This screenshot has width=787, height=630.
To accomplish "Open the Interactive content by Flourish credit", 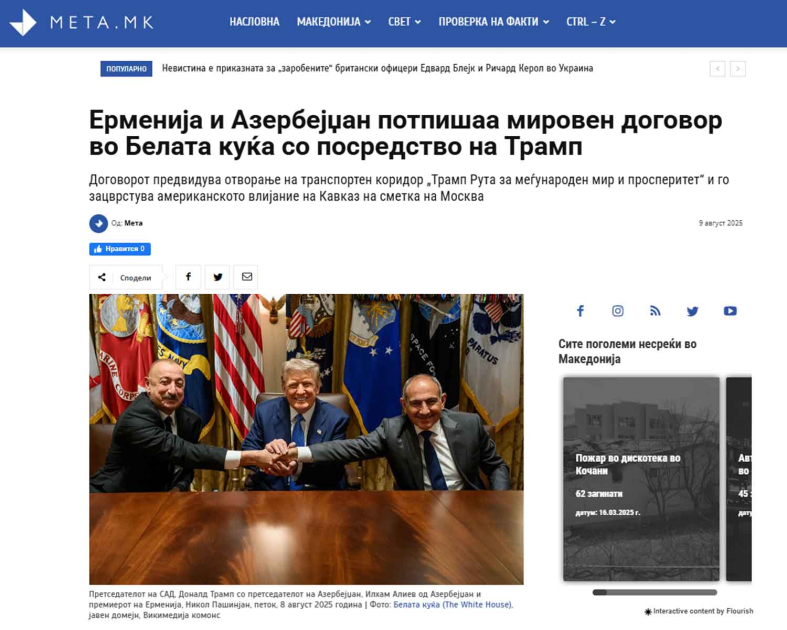I will [699, 611].
